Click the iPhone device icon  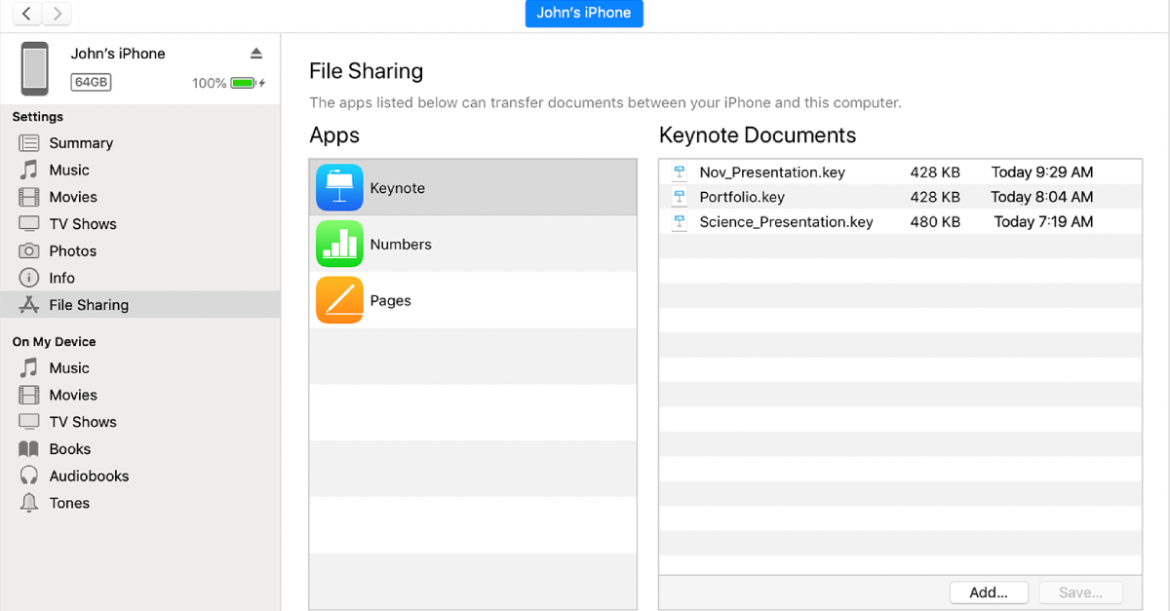pos(35,68)
